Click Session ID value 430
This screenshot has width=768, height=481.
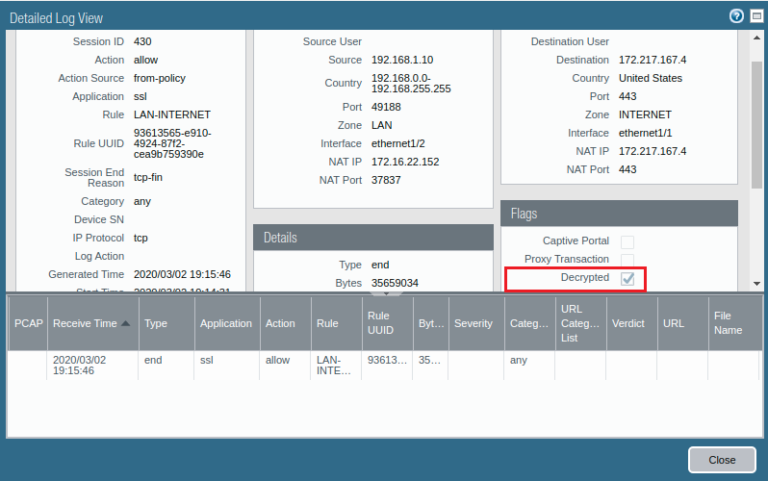tap(143, 42)
